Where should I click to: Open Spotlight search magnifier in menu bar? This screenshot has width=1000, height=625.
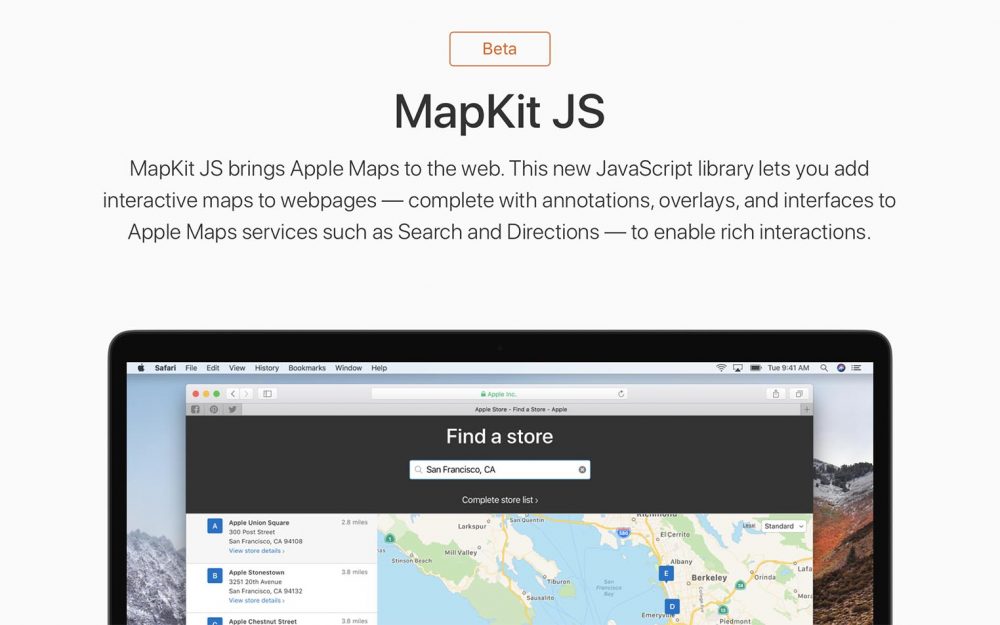[x=824, y=368]
